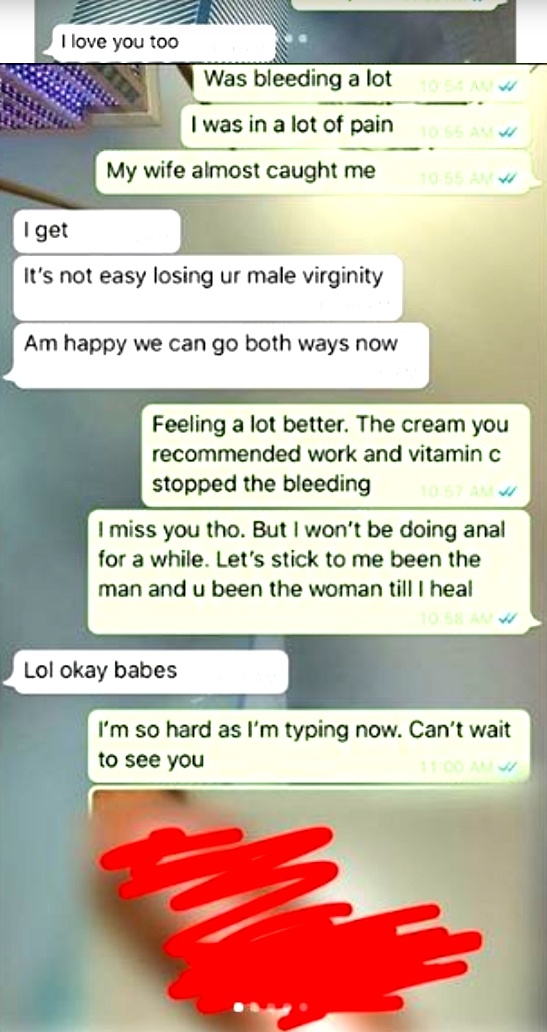The image size is (547, 1032).
Task: Select the 'Was bleeding a lot' bubble
Action: pyautogui.click(x=361, y=82)
